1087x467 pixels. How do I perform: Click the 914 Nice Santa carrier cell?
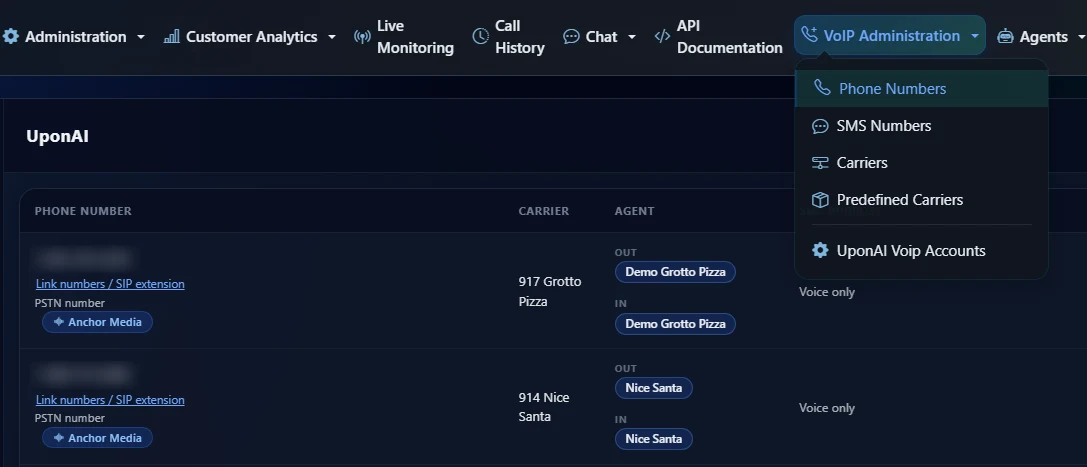pos(544,407)
